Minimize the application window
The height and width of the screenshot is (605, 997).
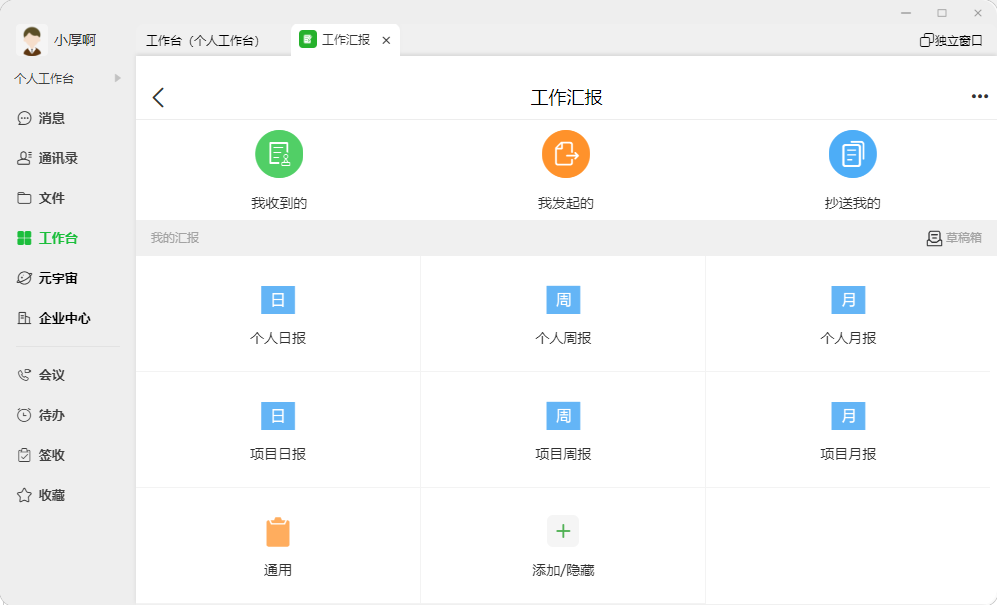click(x=906, y=13)
